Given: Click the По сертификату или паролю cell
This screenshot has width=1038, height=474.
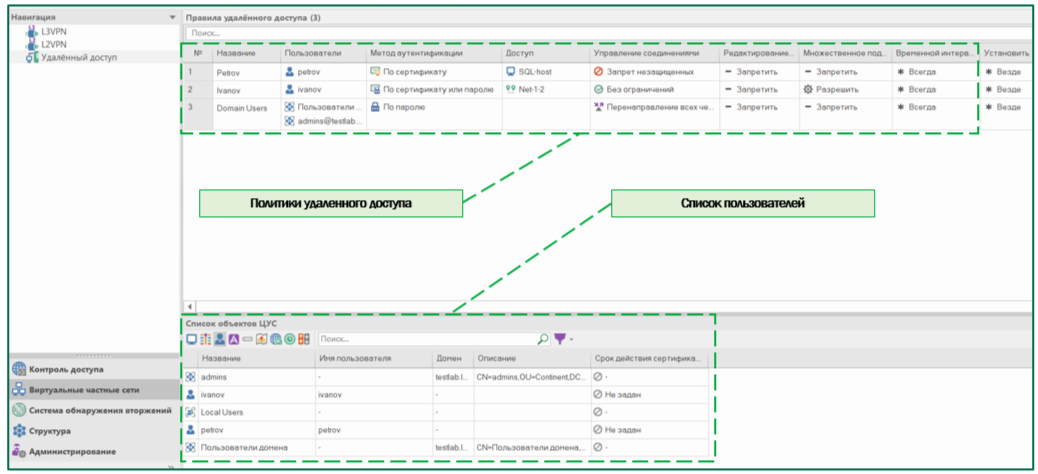Looking at the screenshot, I should (434, 89).
